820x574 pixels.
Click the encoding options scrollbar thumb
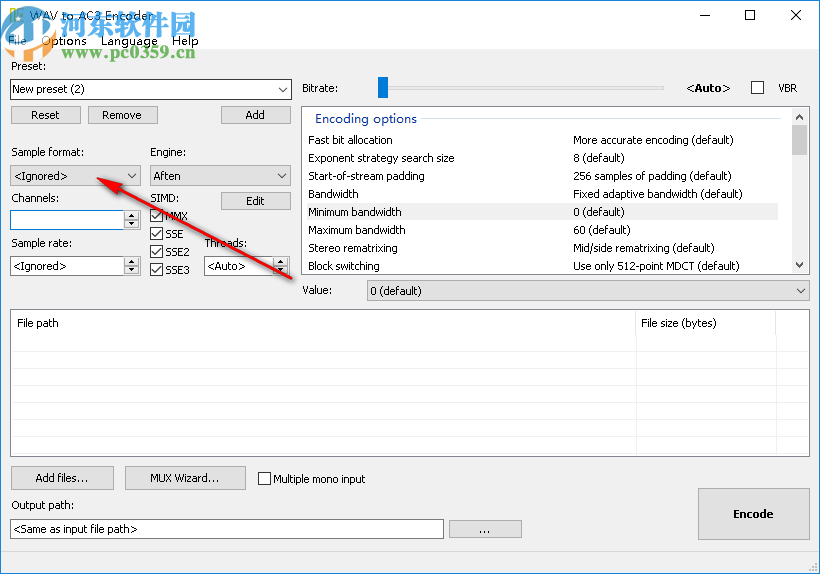click(x=799, y=140)
